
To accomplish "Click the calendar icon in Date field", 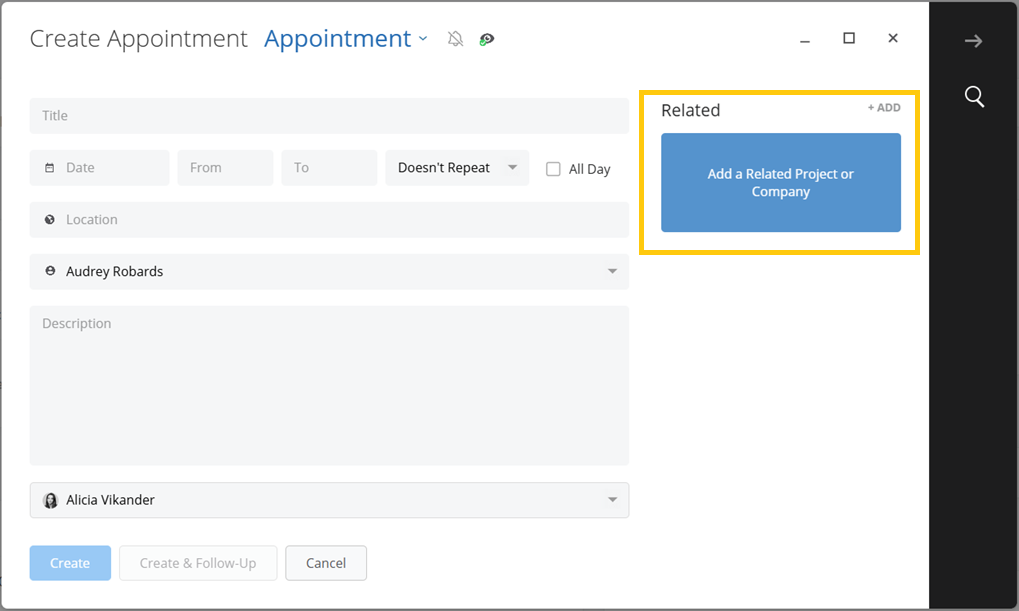I will (x=49, y=168).
